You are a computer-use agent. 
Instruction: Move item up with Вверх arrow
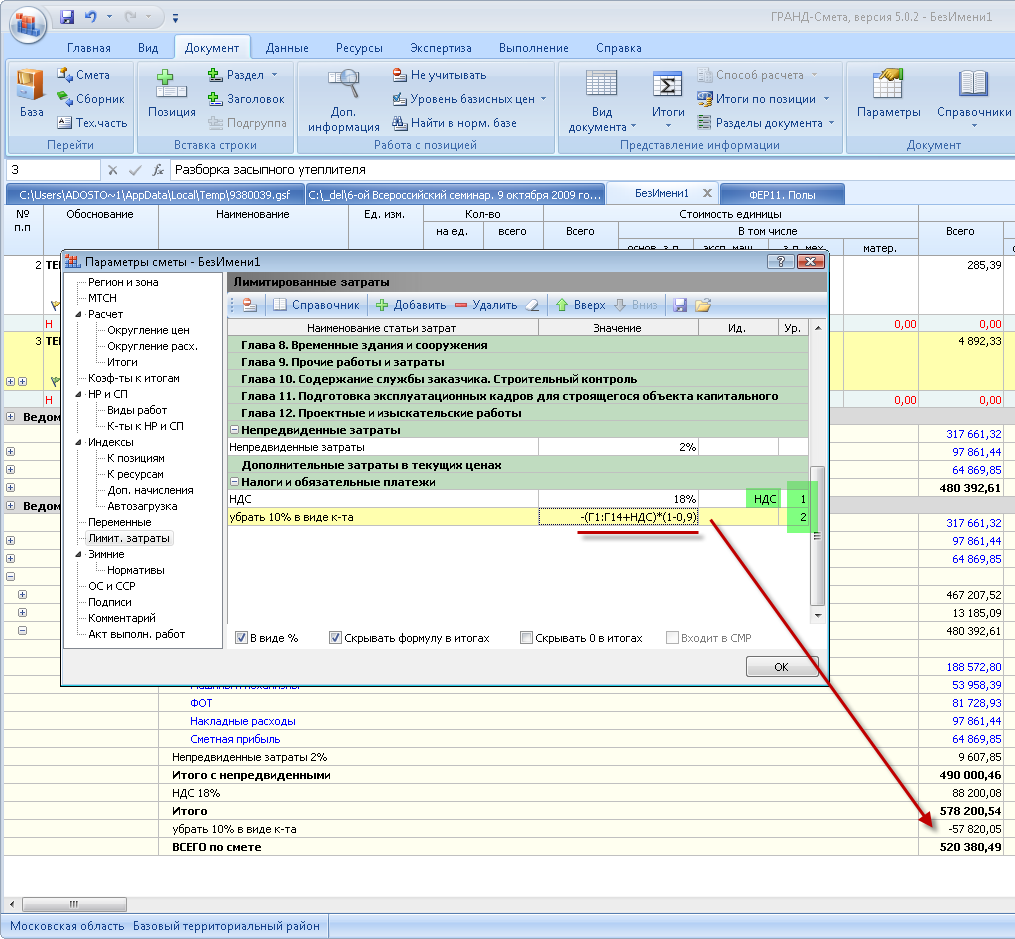(x=580, y=305)
